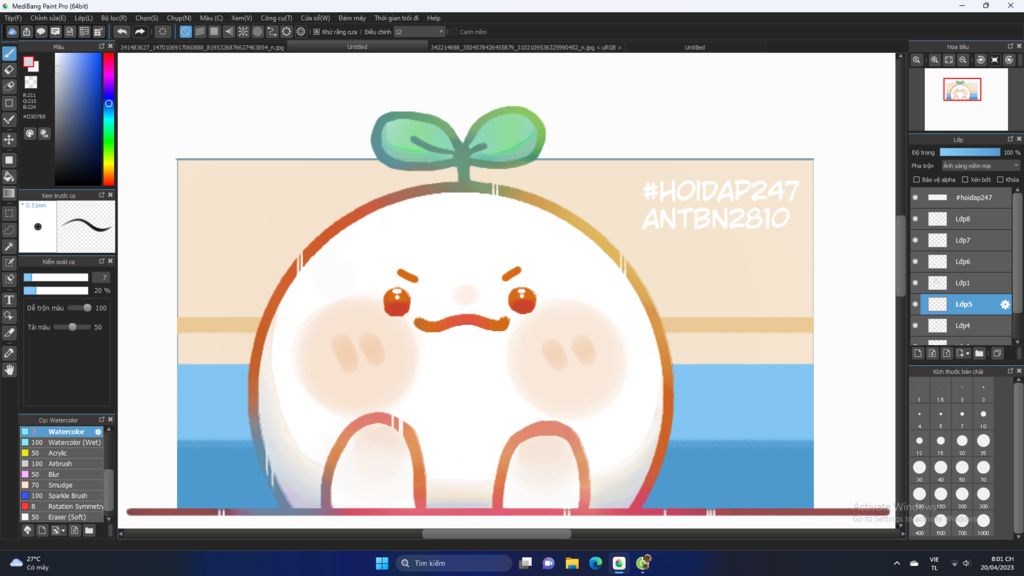1024x576 pixels.
Task: Pick the Text tool
Action: pyautogui.click(x=9, y=300)
